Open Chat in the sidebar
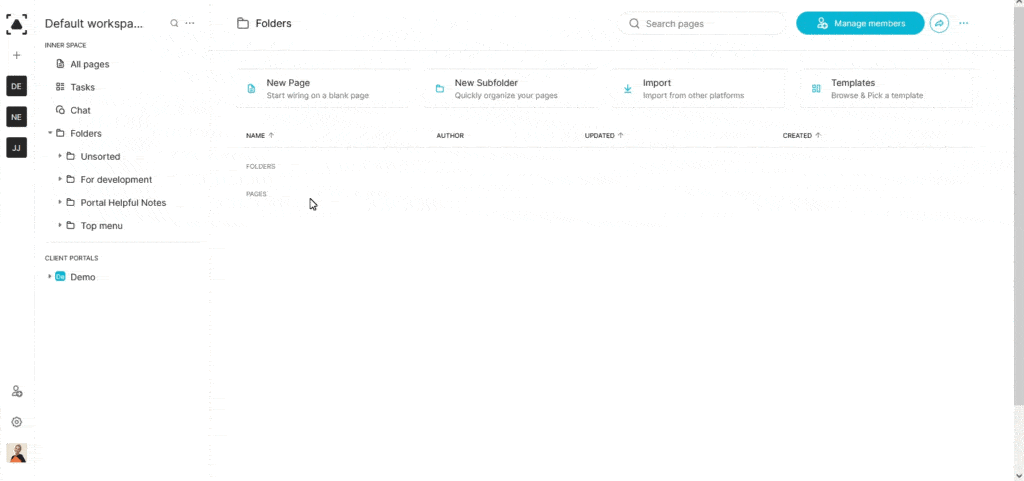The width and height of the screenshot is (1024, 481). tap(80, 110)
